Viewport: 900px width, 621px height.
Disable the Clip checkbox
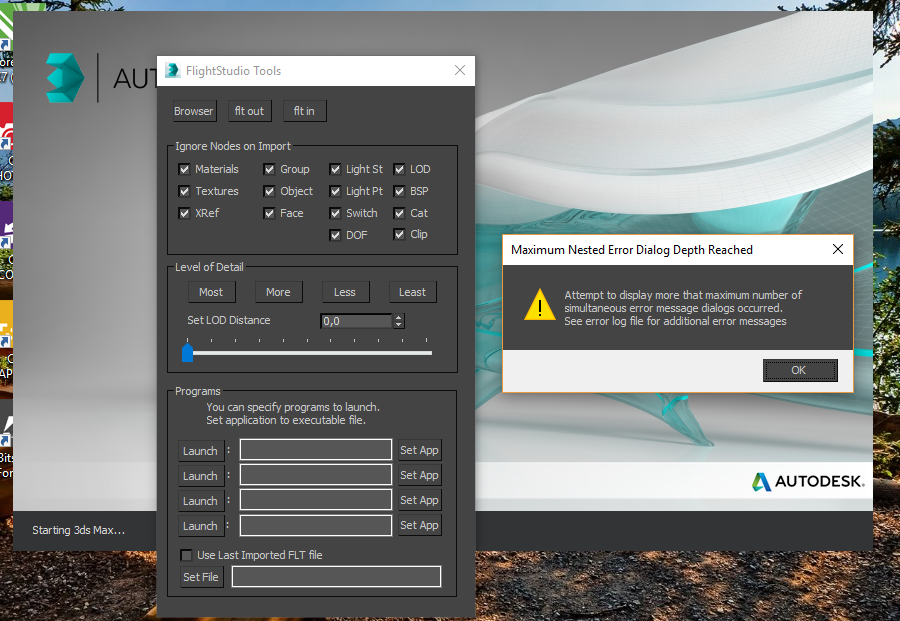point(397,234)
